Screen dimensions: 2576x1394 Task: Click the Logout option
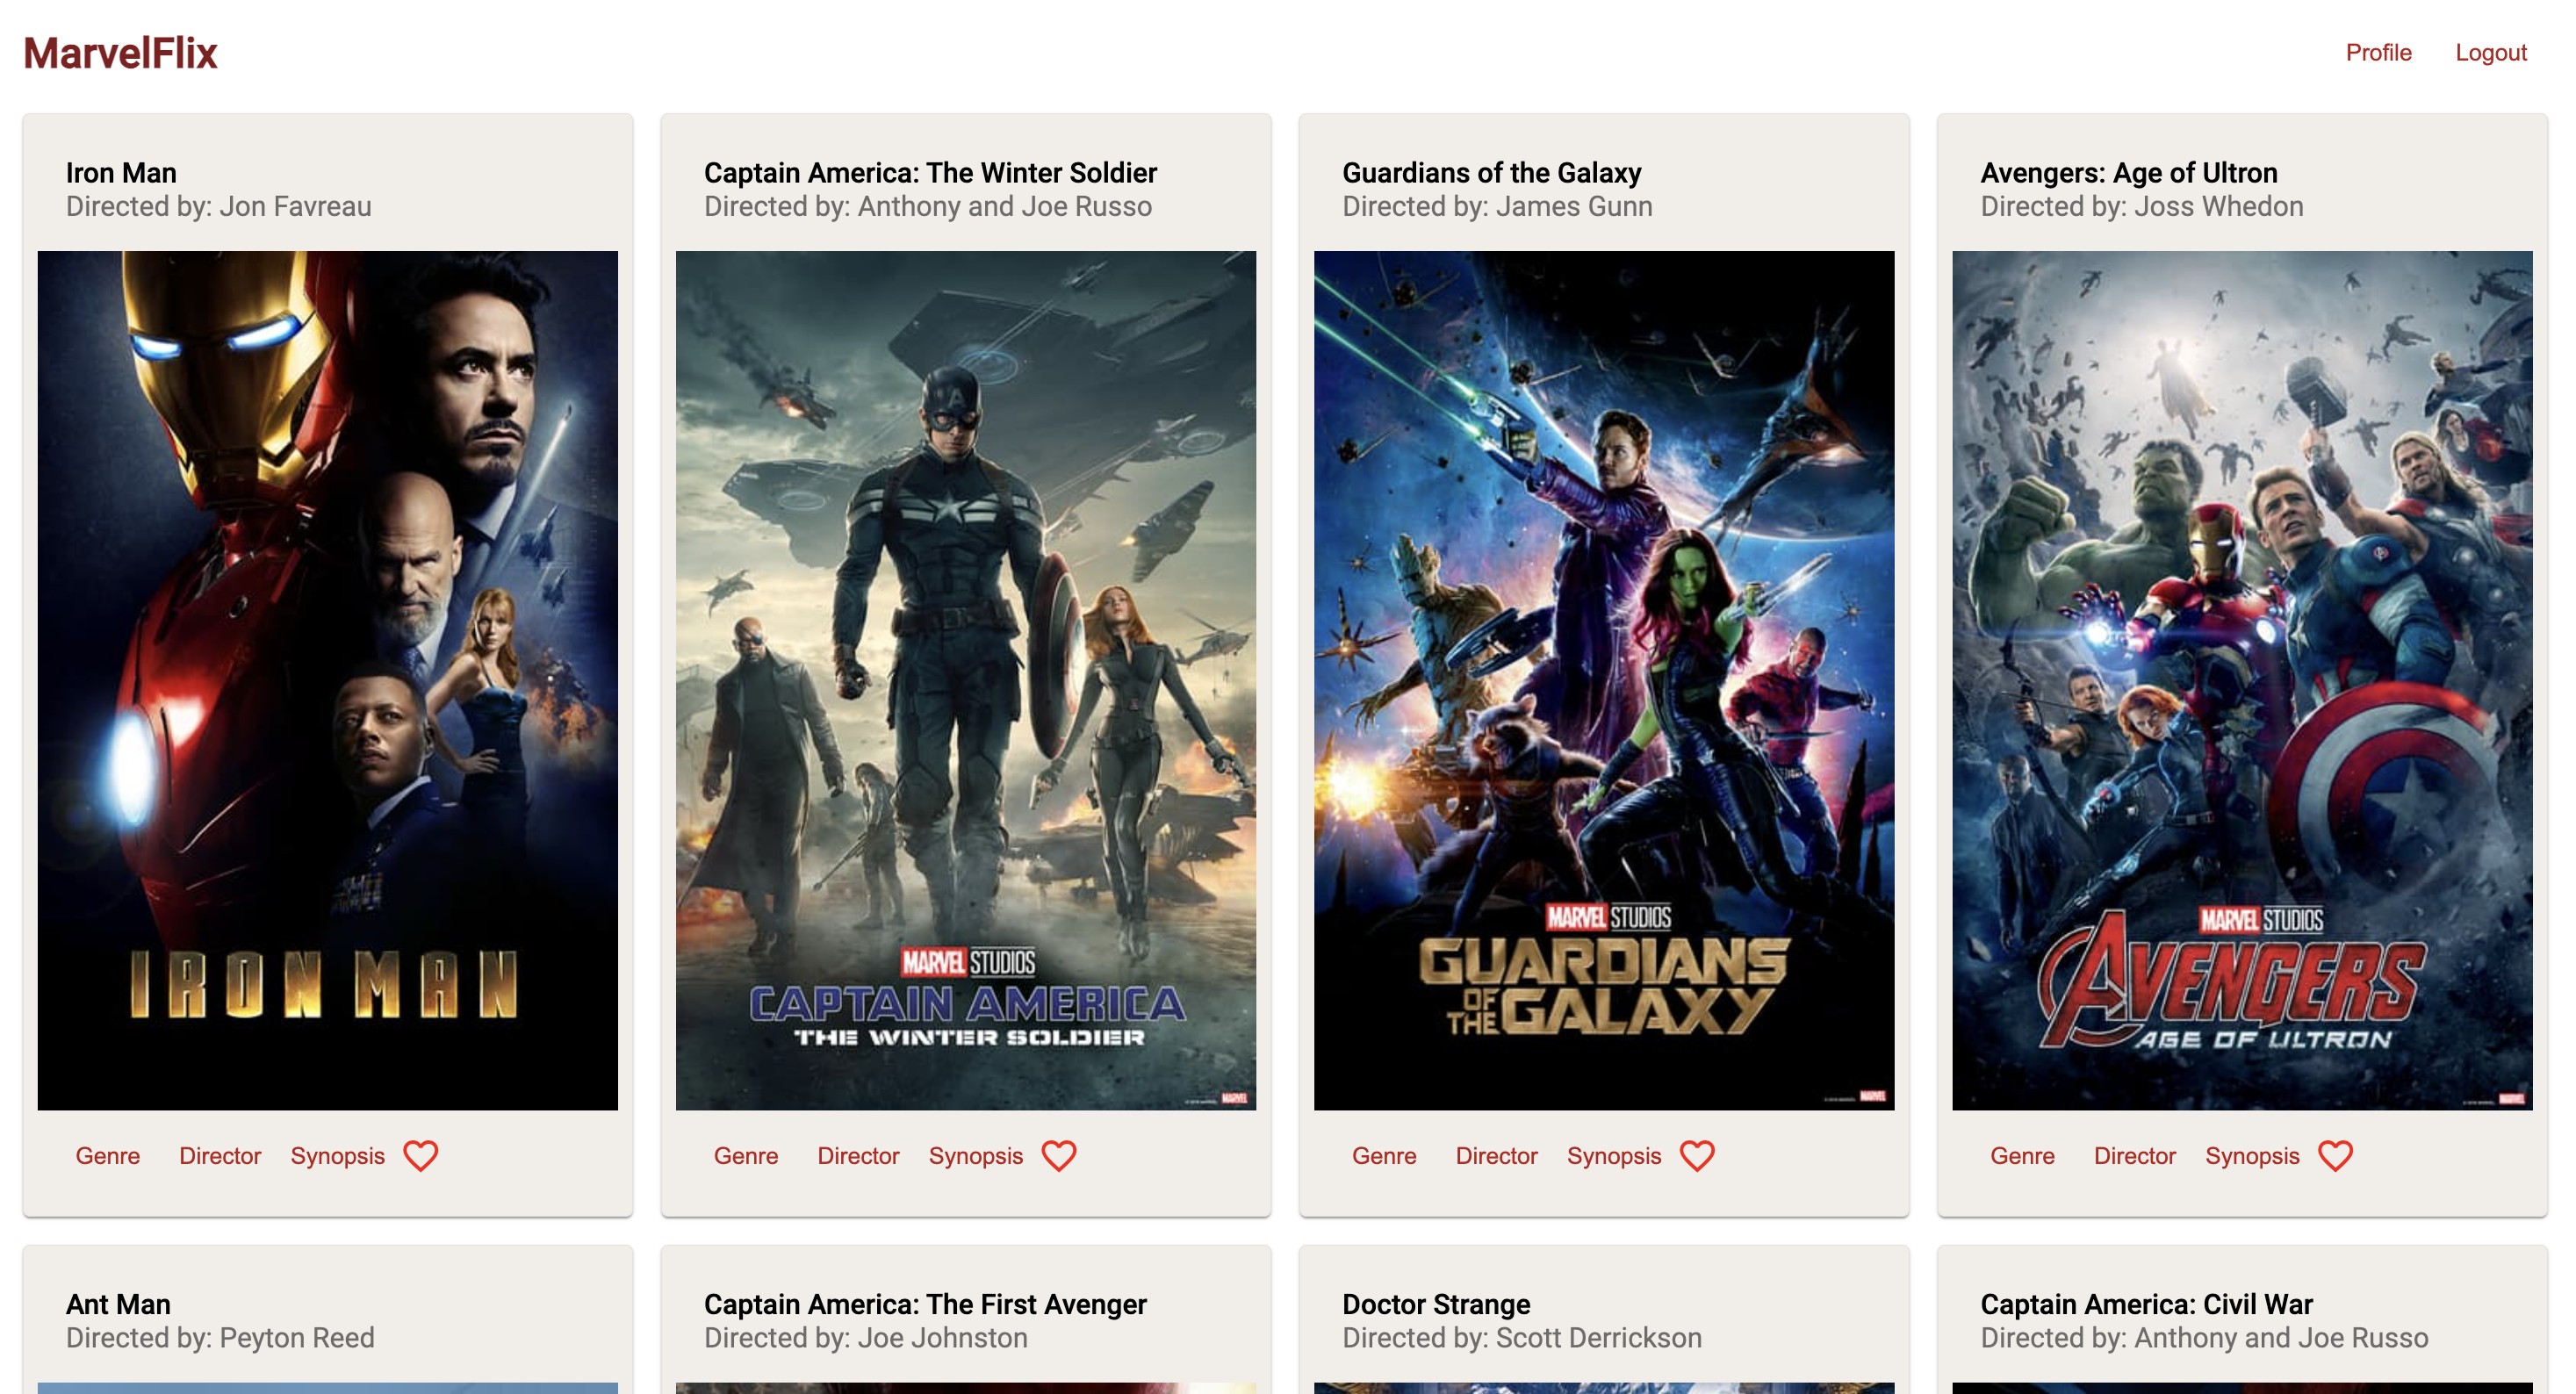[x=2493, y=52]
